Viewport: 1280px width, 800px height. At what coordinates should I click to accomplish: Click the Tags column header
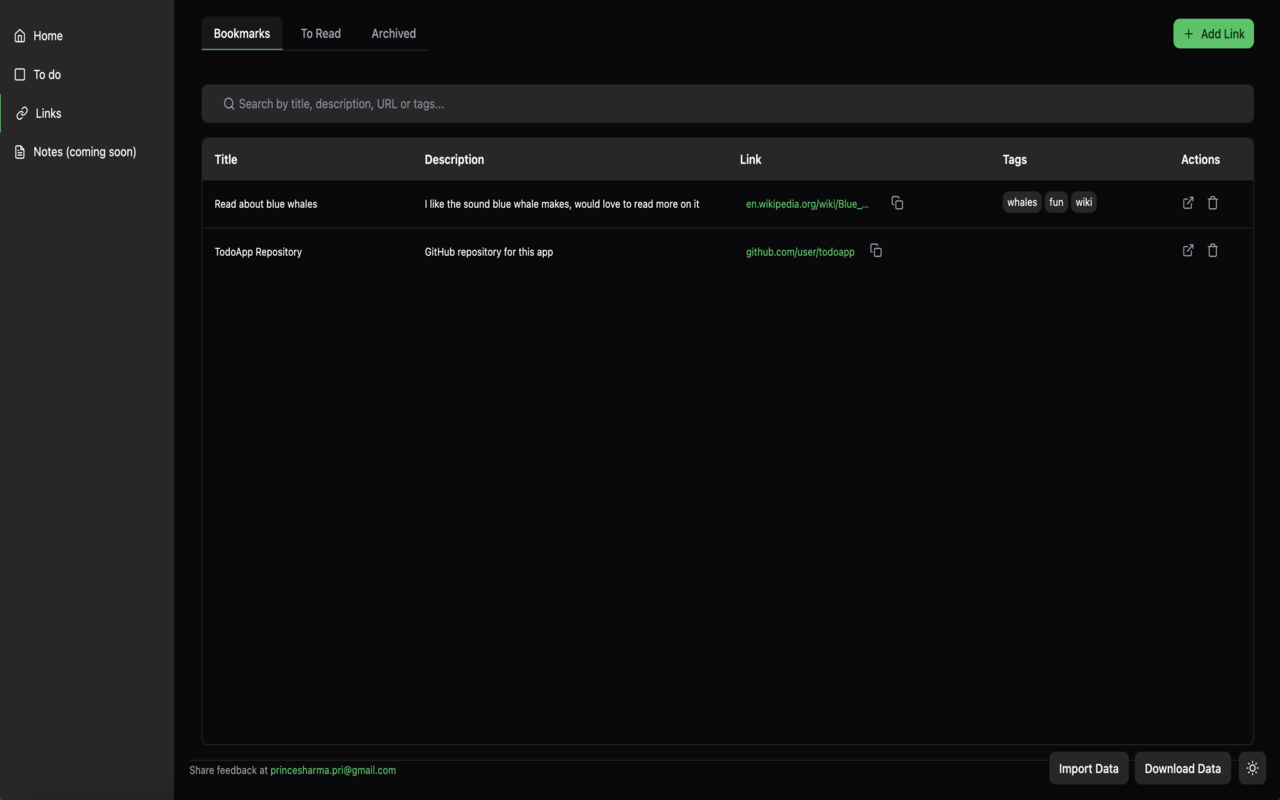(x=1015, y=159)
